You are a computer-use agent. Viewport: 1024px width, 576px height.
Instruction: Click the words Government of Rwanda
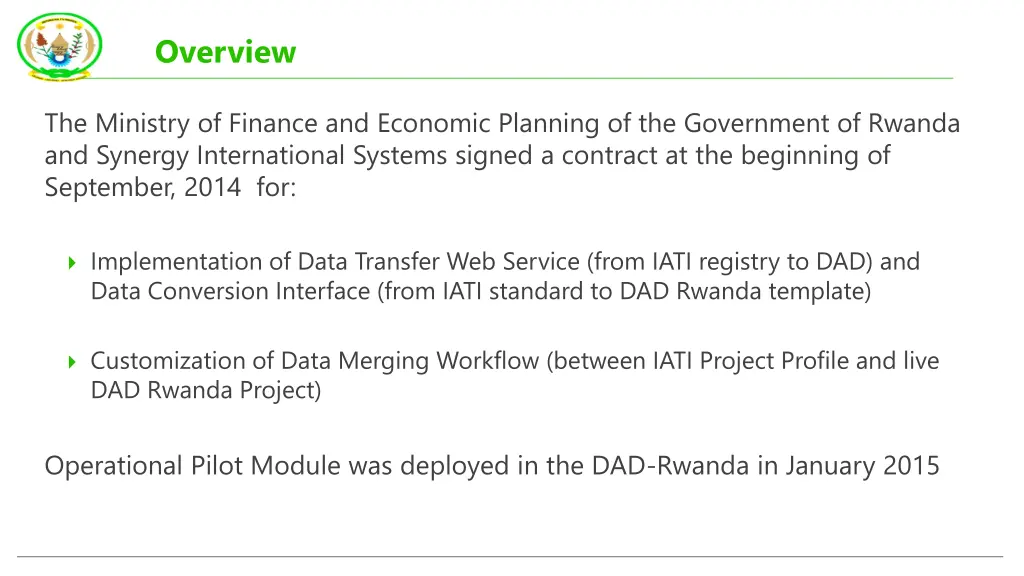(822, 123)
